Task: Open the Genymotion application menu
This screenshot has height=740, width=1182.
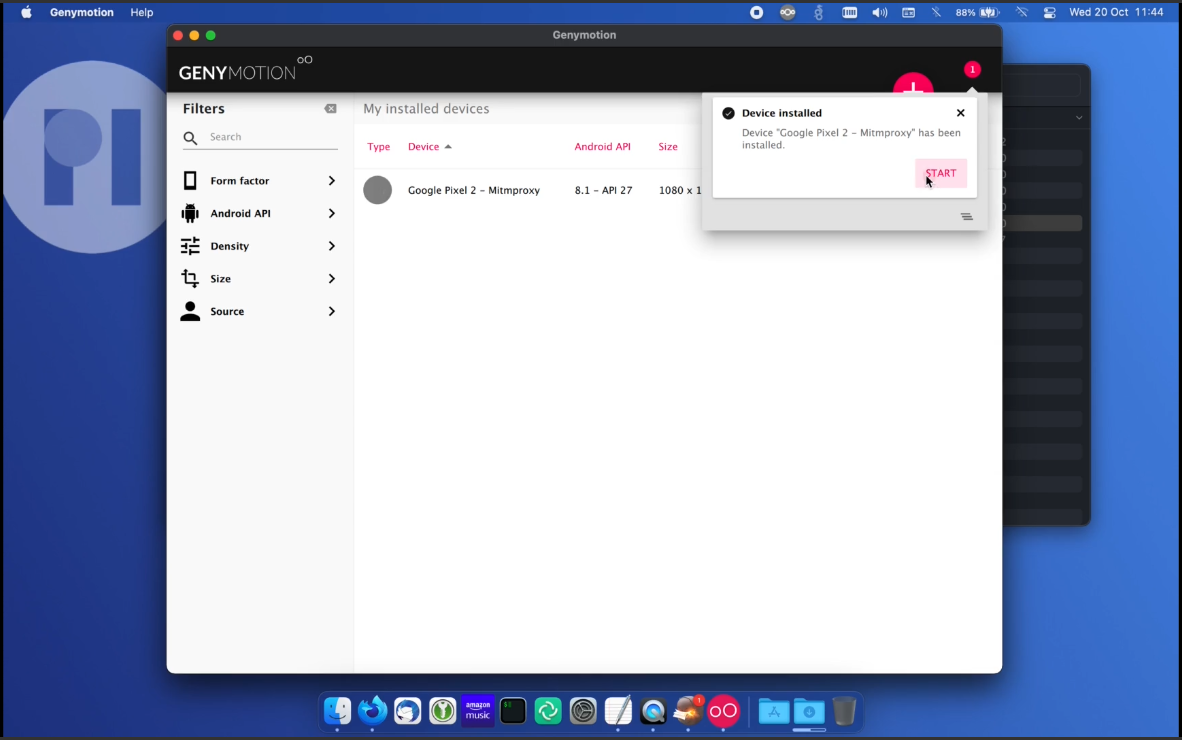Action: (82, 12)
